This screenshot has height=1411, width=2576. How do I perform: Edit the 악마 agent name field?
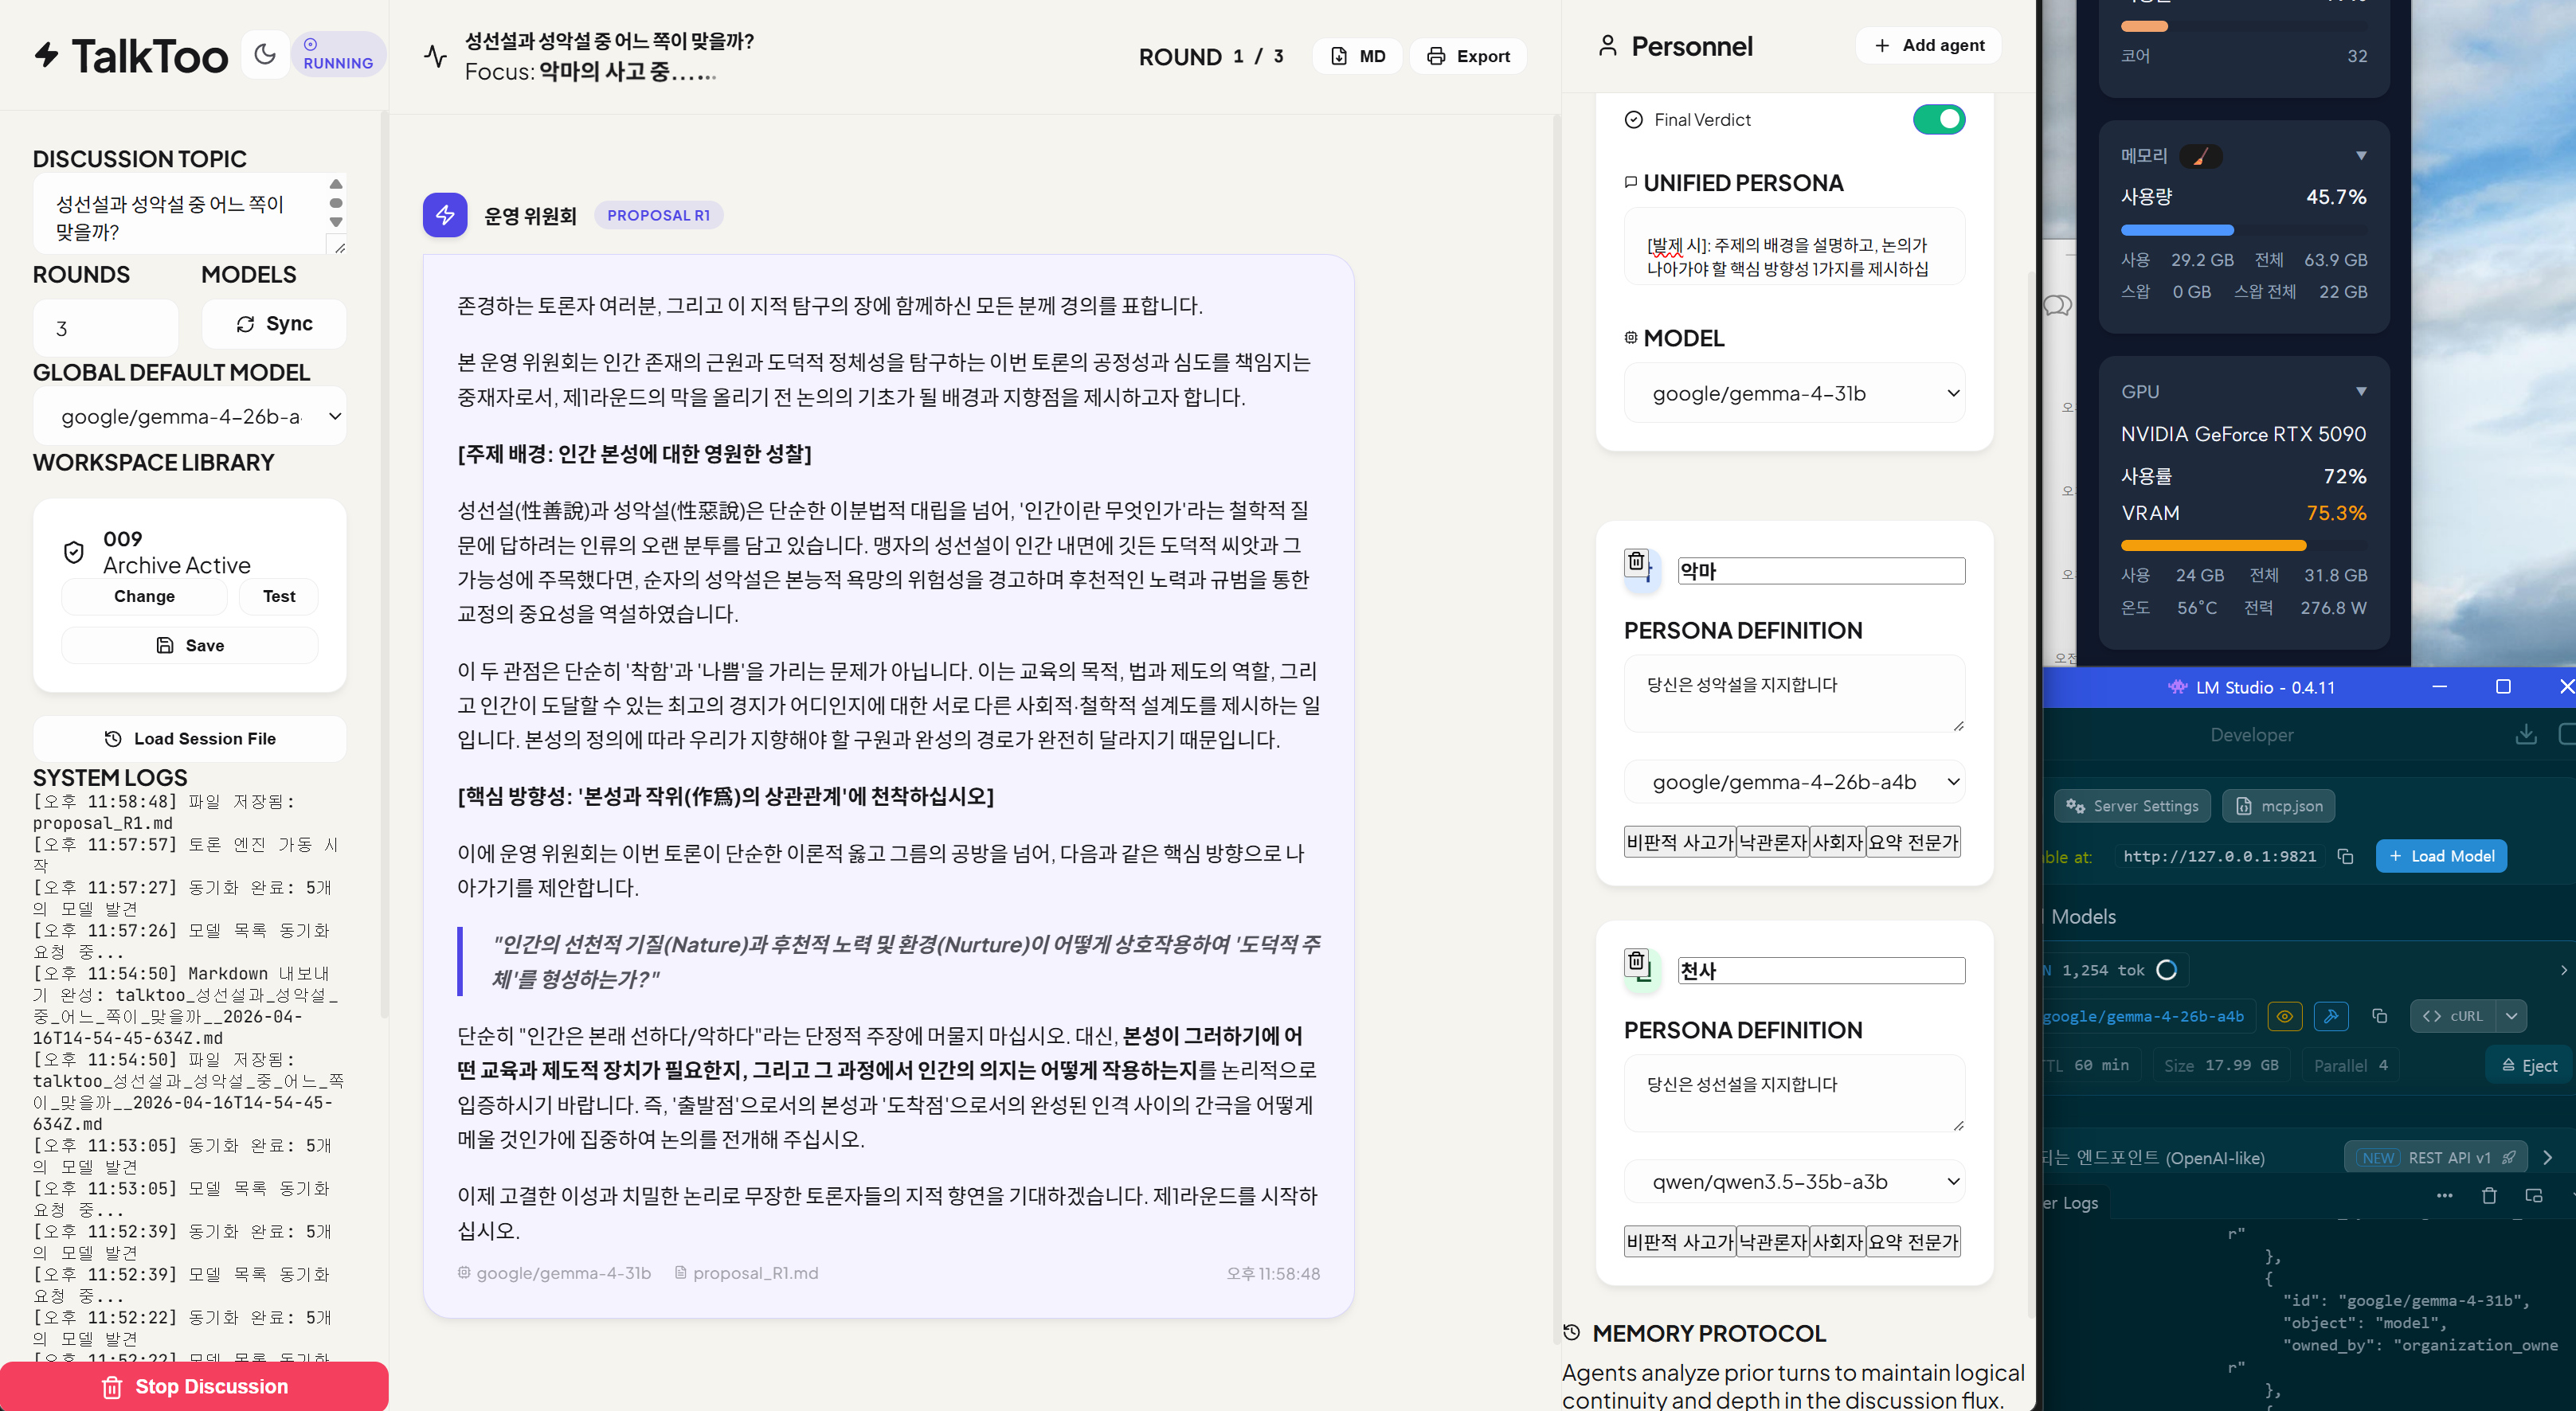1820,571
